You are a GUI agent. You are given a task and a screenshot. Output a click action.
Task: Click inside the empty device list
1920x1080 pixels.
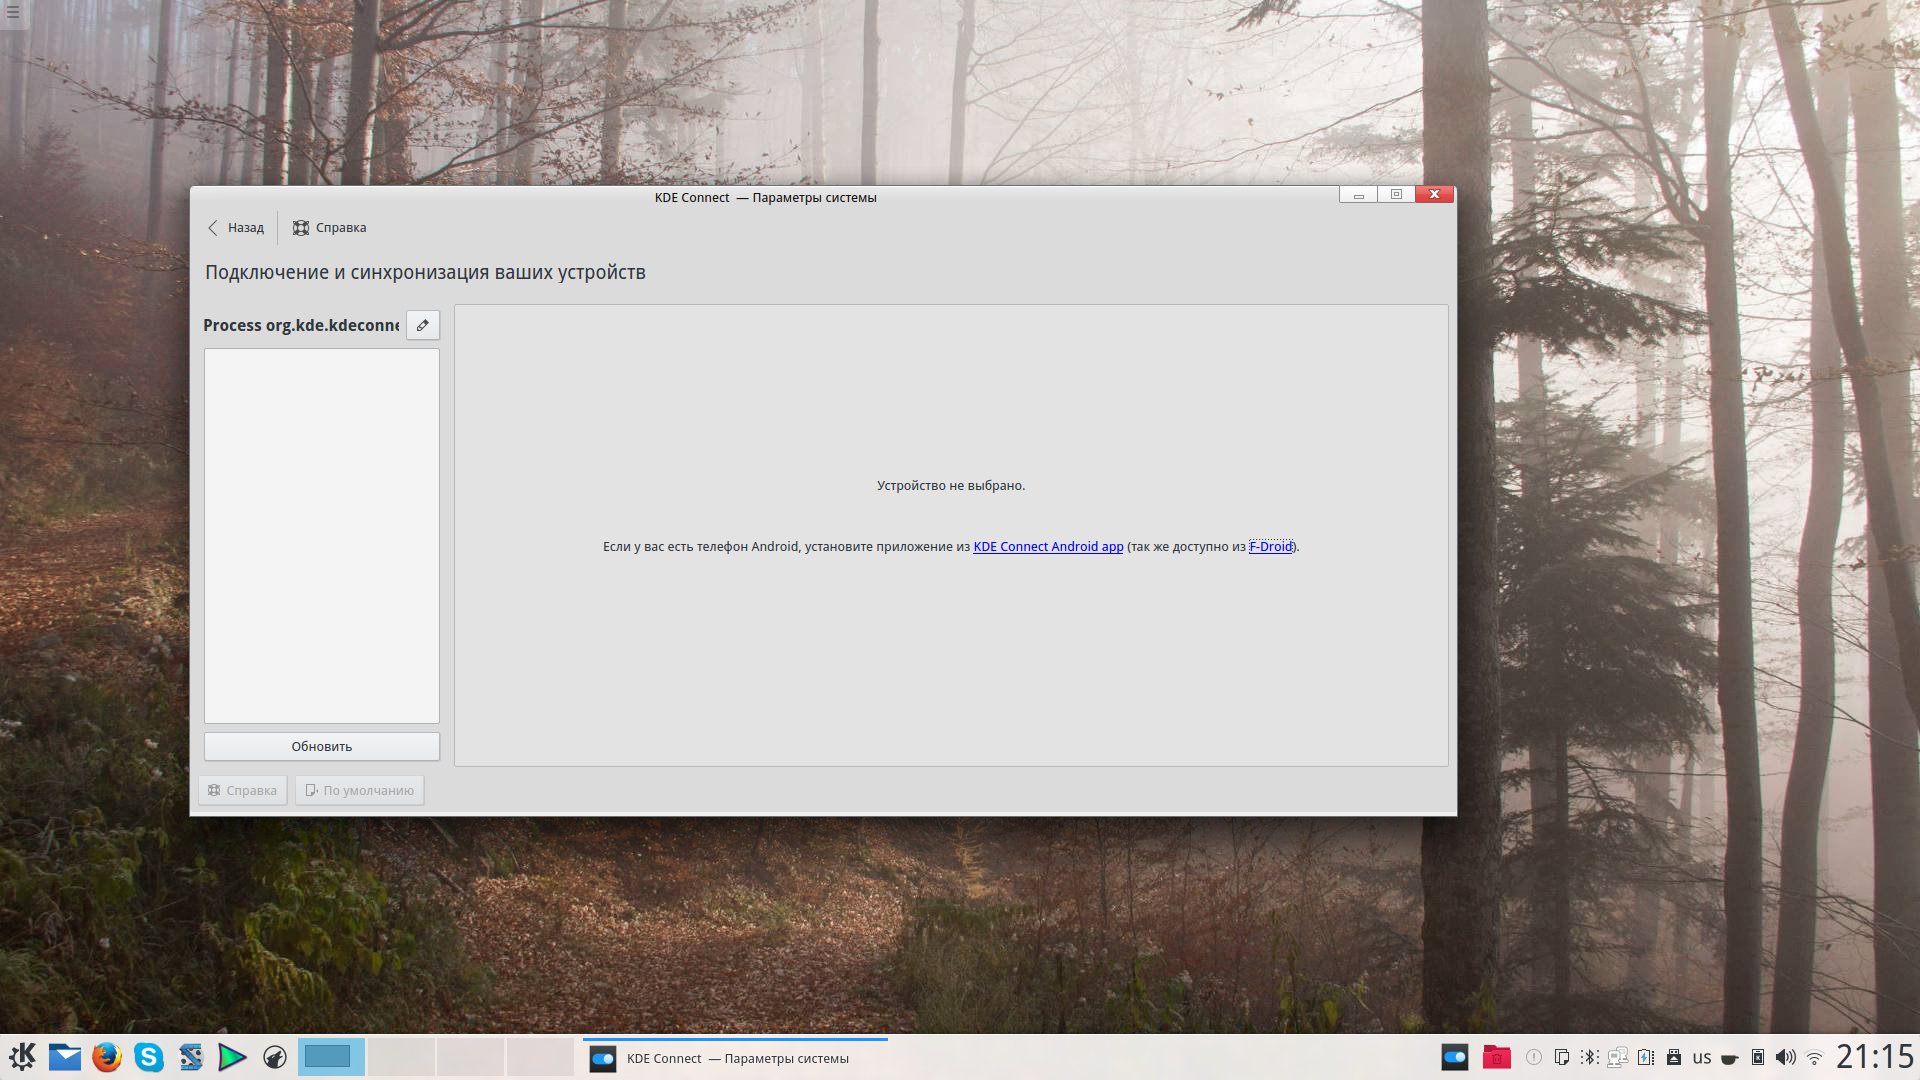click(x=321, y=535)
